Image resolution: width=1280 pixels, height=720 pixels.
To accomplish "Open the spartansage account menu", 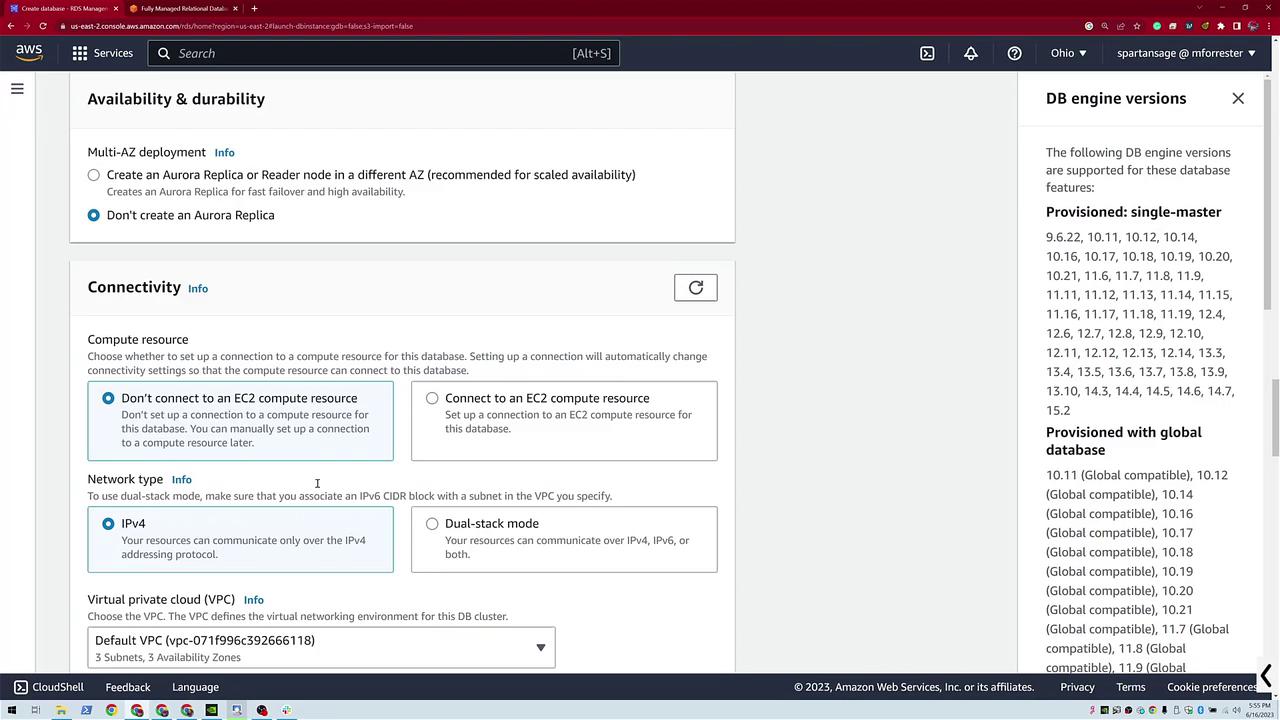I will (1186, 53).
